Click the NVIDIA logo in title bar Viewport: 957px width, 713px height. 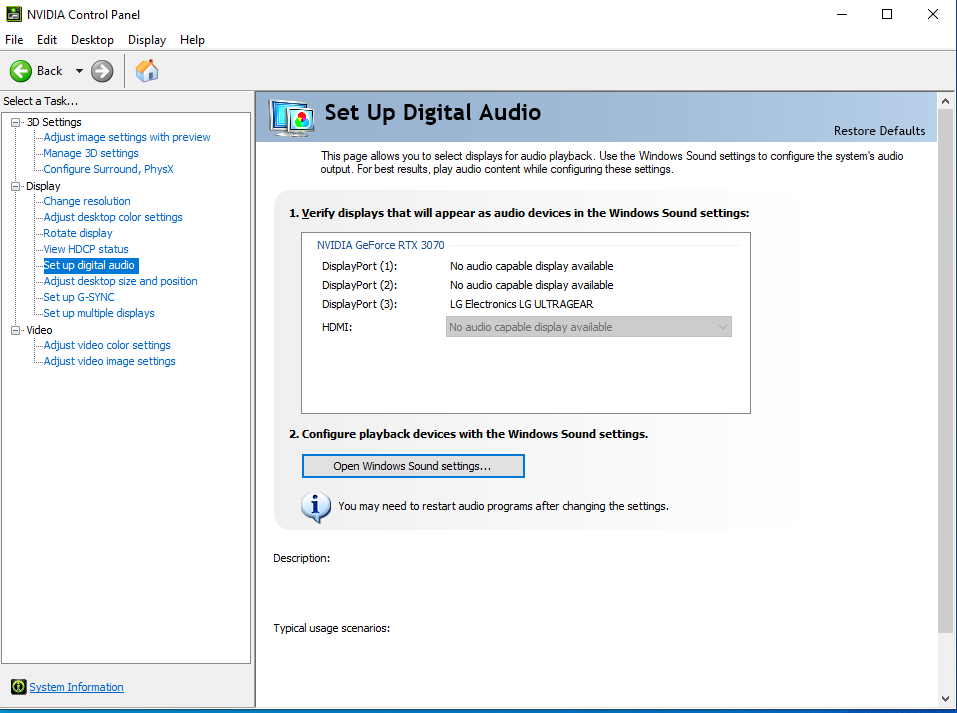click(x=13, y=14)
